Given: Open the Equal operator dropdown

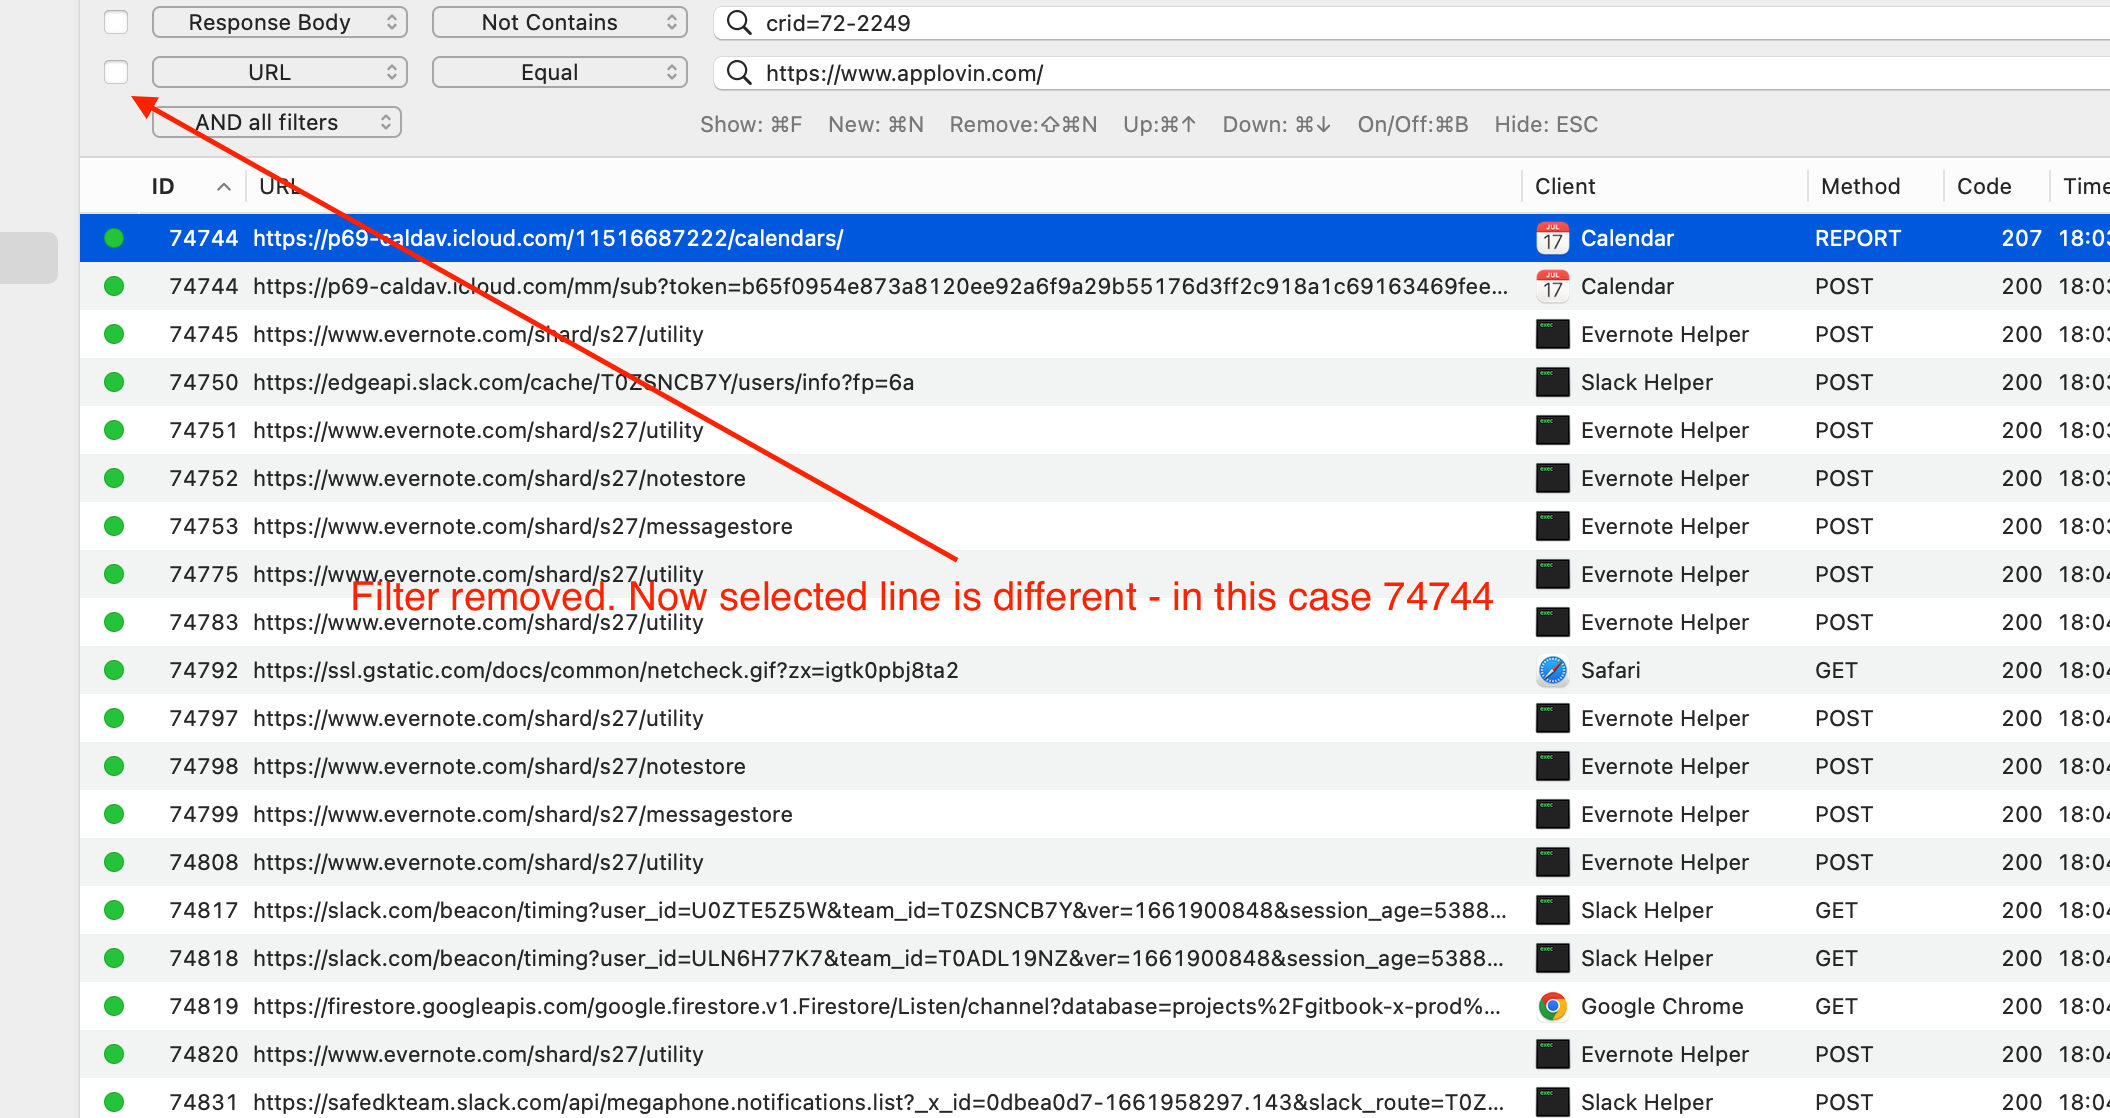Looking at the screenshot, I should [559, 71].
